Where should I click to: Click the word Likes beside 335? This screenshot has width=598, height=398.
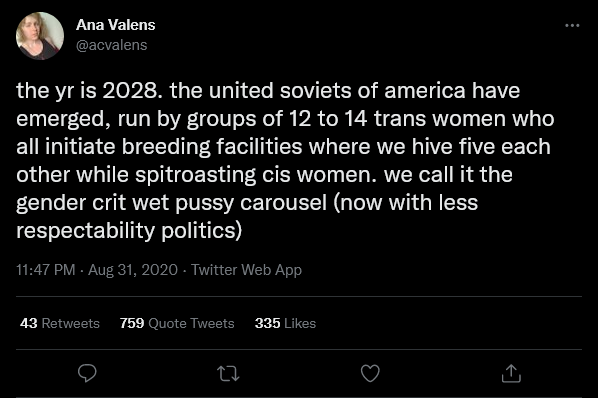[x=300, y=323]
